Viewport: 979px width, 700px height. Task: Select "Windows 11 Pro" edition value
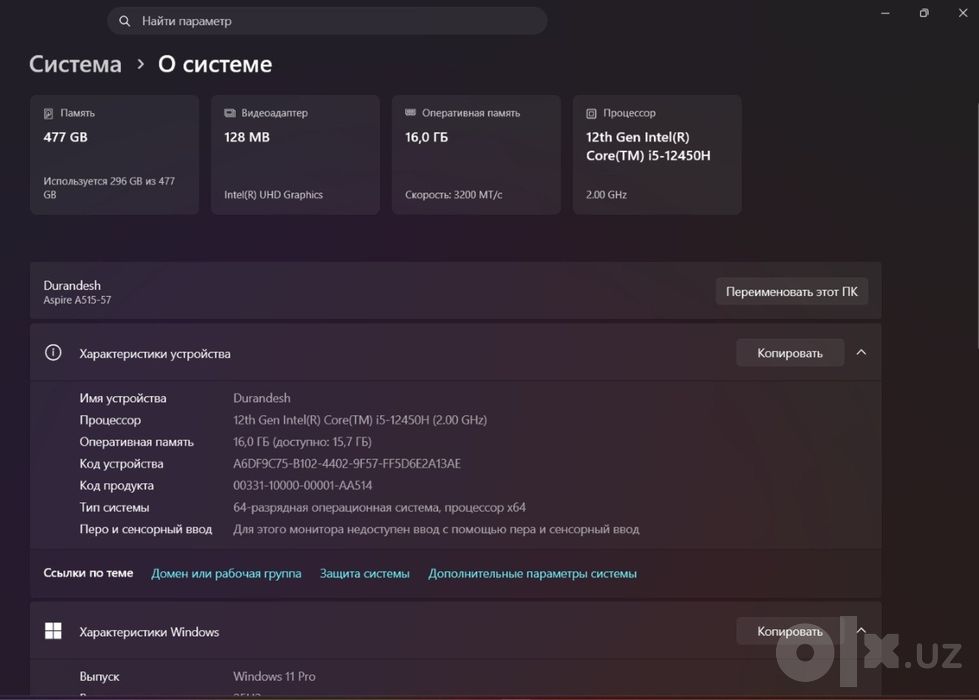pyautogui.click(x=274, y=676)
